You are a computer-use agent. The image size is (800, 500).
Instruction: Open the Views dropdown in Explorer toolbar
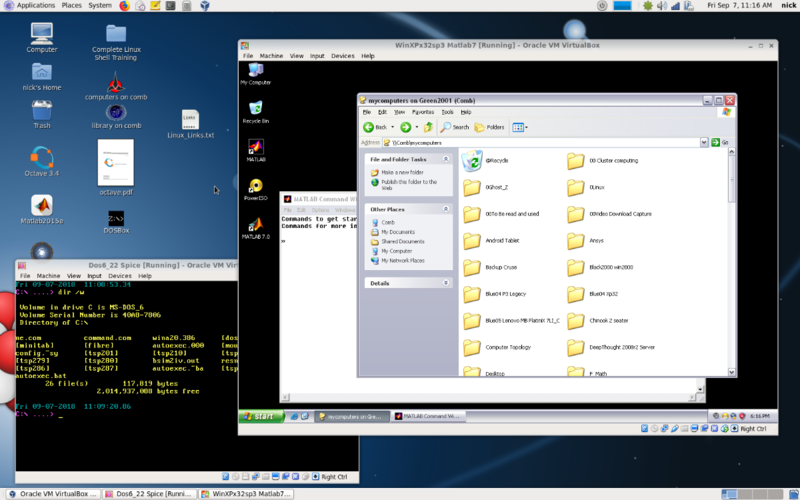(520, 127)
